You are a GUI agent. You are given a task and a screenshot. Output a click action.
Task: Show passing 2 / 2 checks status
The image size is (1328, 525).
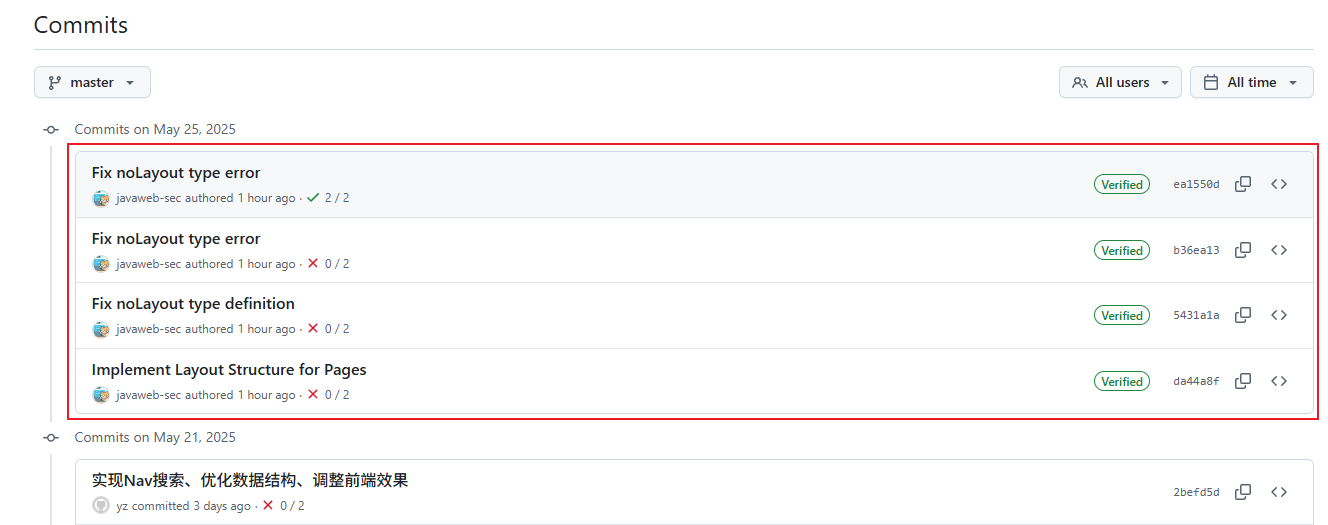point(328,198)
